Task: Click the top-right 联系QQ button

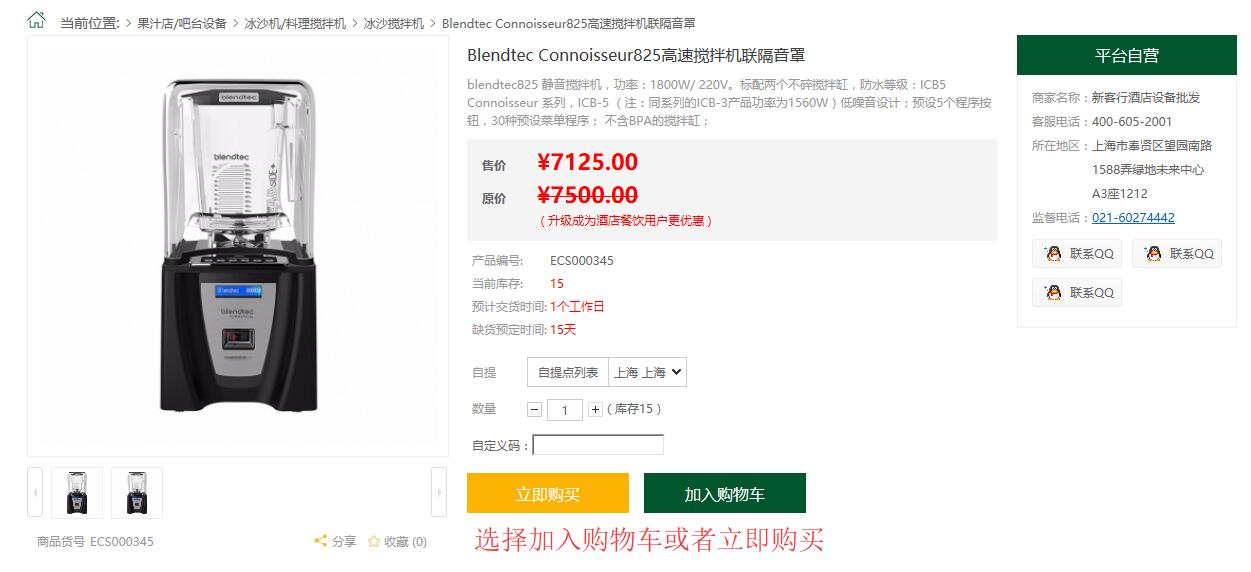Action: (1177, 253)
